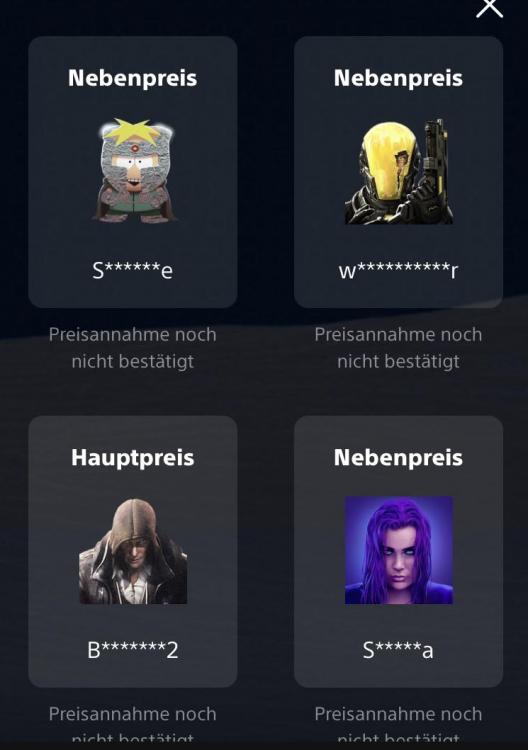Select the top-left Nebenpreis heading
Screen dimensions: 528x750
click(132, 77)
